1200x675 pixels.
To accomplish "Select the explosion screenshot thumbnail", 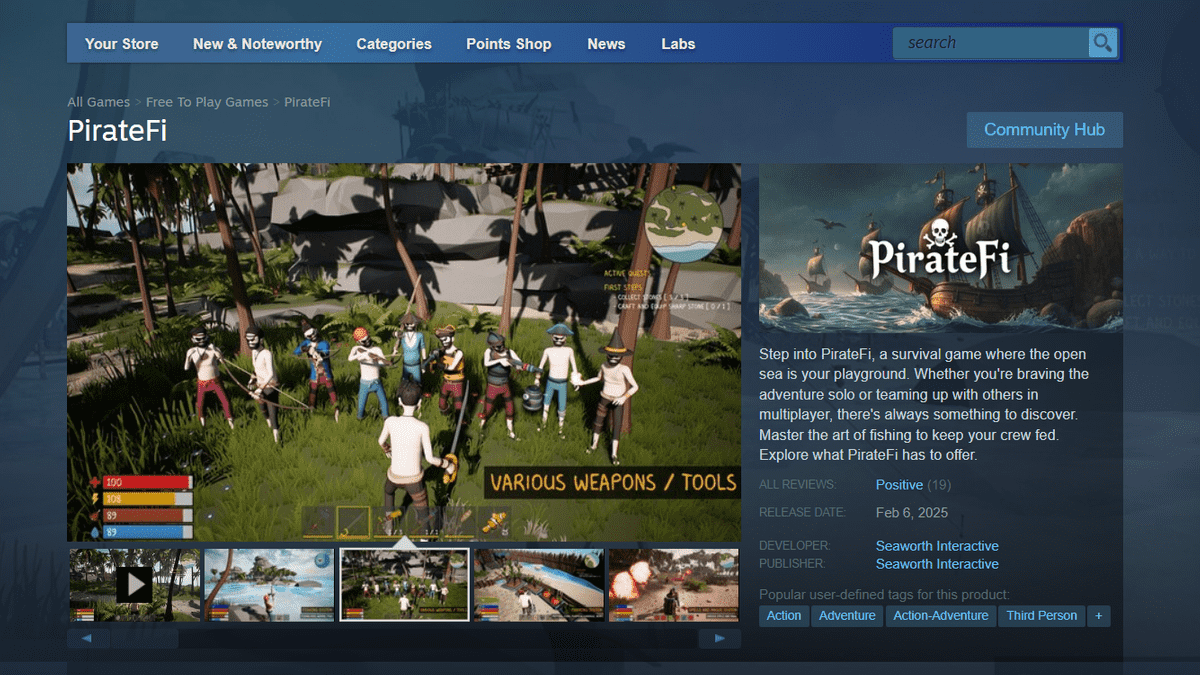I will coord(674,585).
